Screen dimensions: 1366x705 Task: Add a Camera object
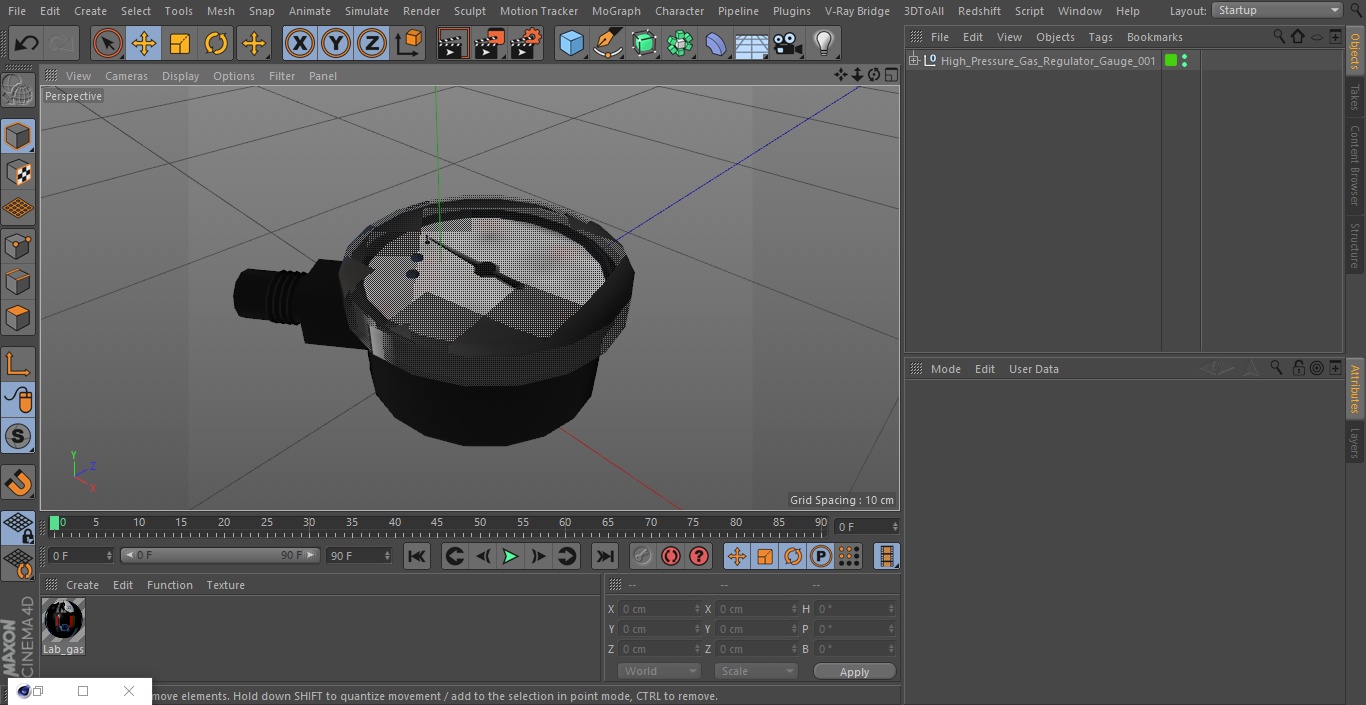point(788,43)
